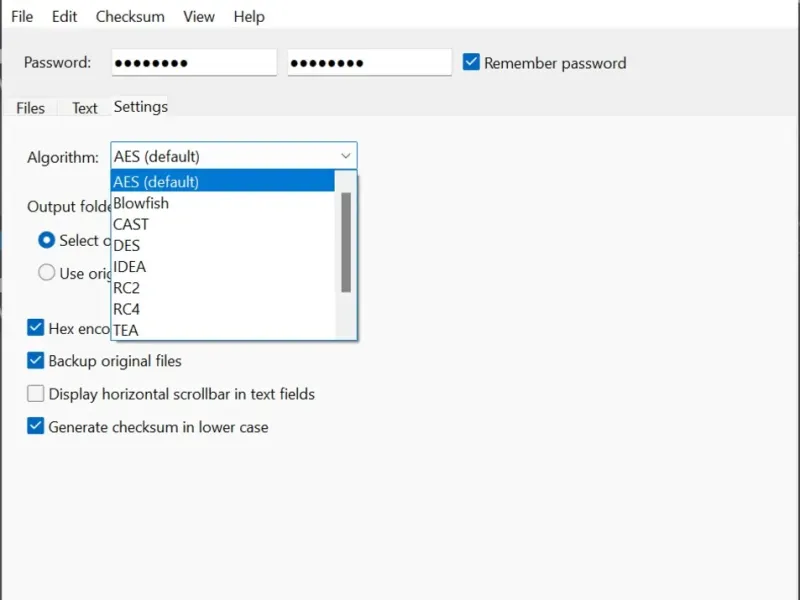Open the View menu
Screen dimensions: 800x600
click(x=199, y=16)
